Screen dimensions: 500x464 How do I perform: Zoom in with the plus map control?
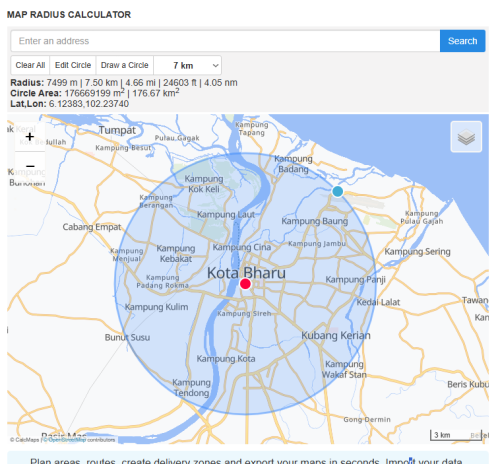[30, 137]
